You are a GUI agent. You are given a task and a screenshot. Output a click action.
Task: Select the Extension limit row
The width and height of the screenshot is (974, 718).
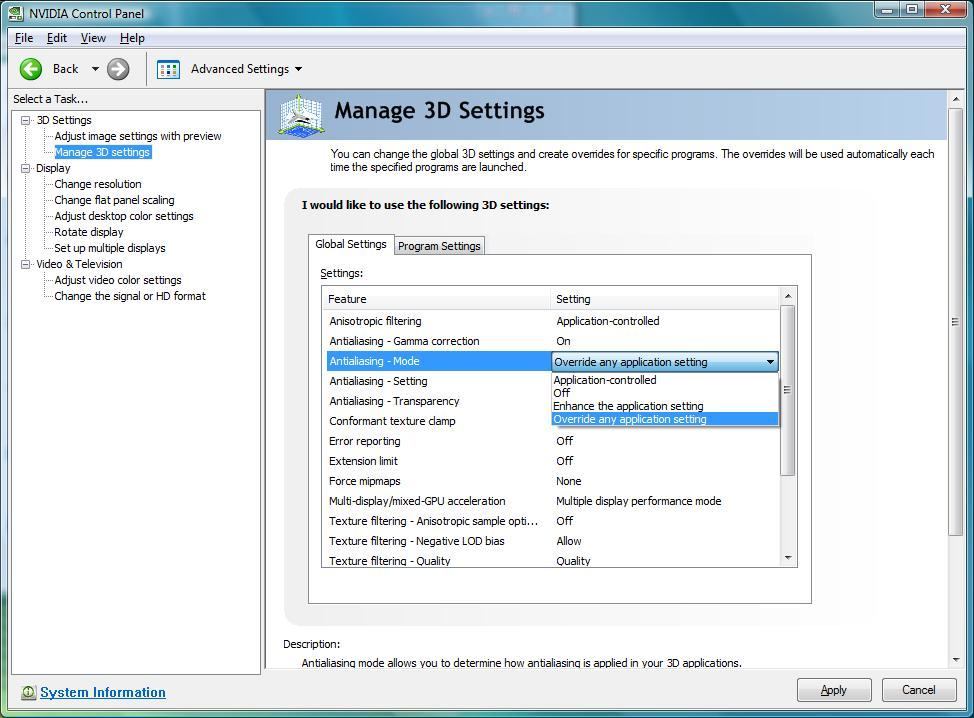(552, 461)
